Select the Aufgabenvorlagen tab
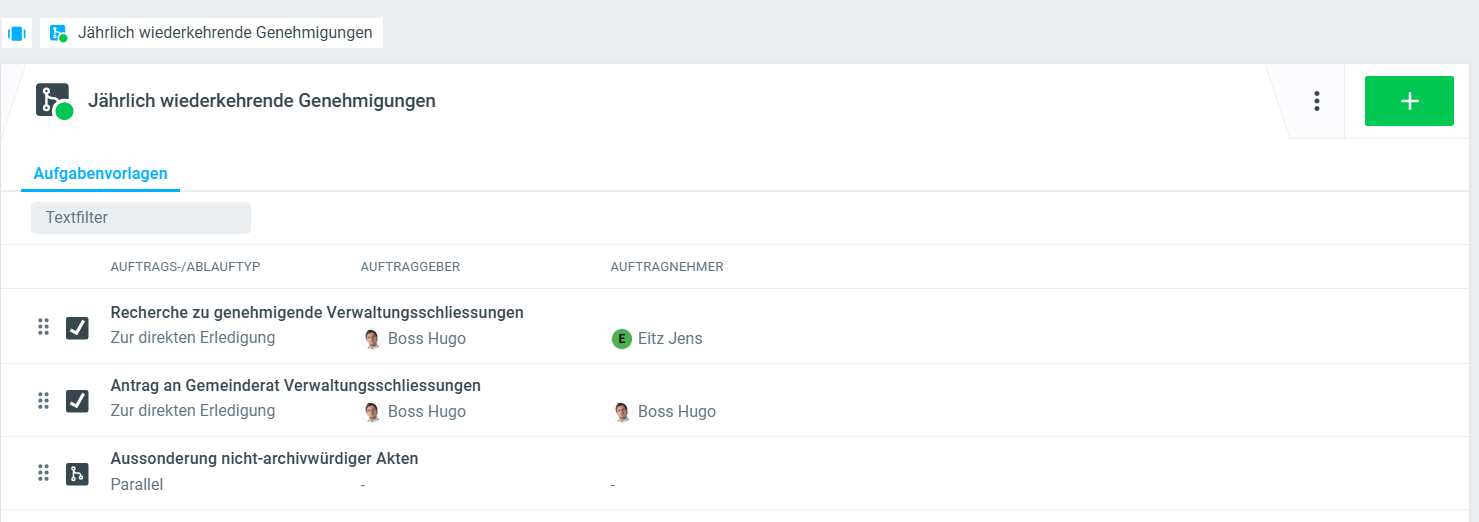The image size is (1479, 522). 100,174
